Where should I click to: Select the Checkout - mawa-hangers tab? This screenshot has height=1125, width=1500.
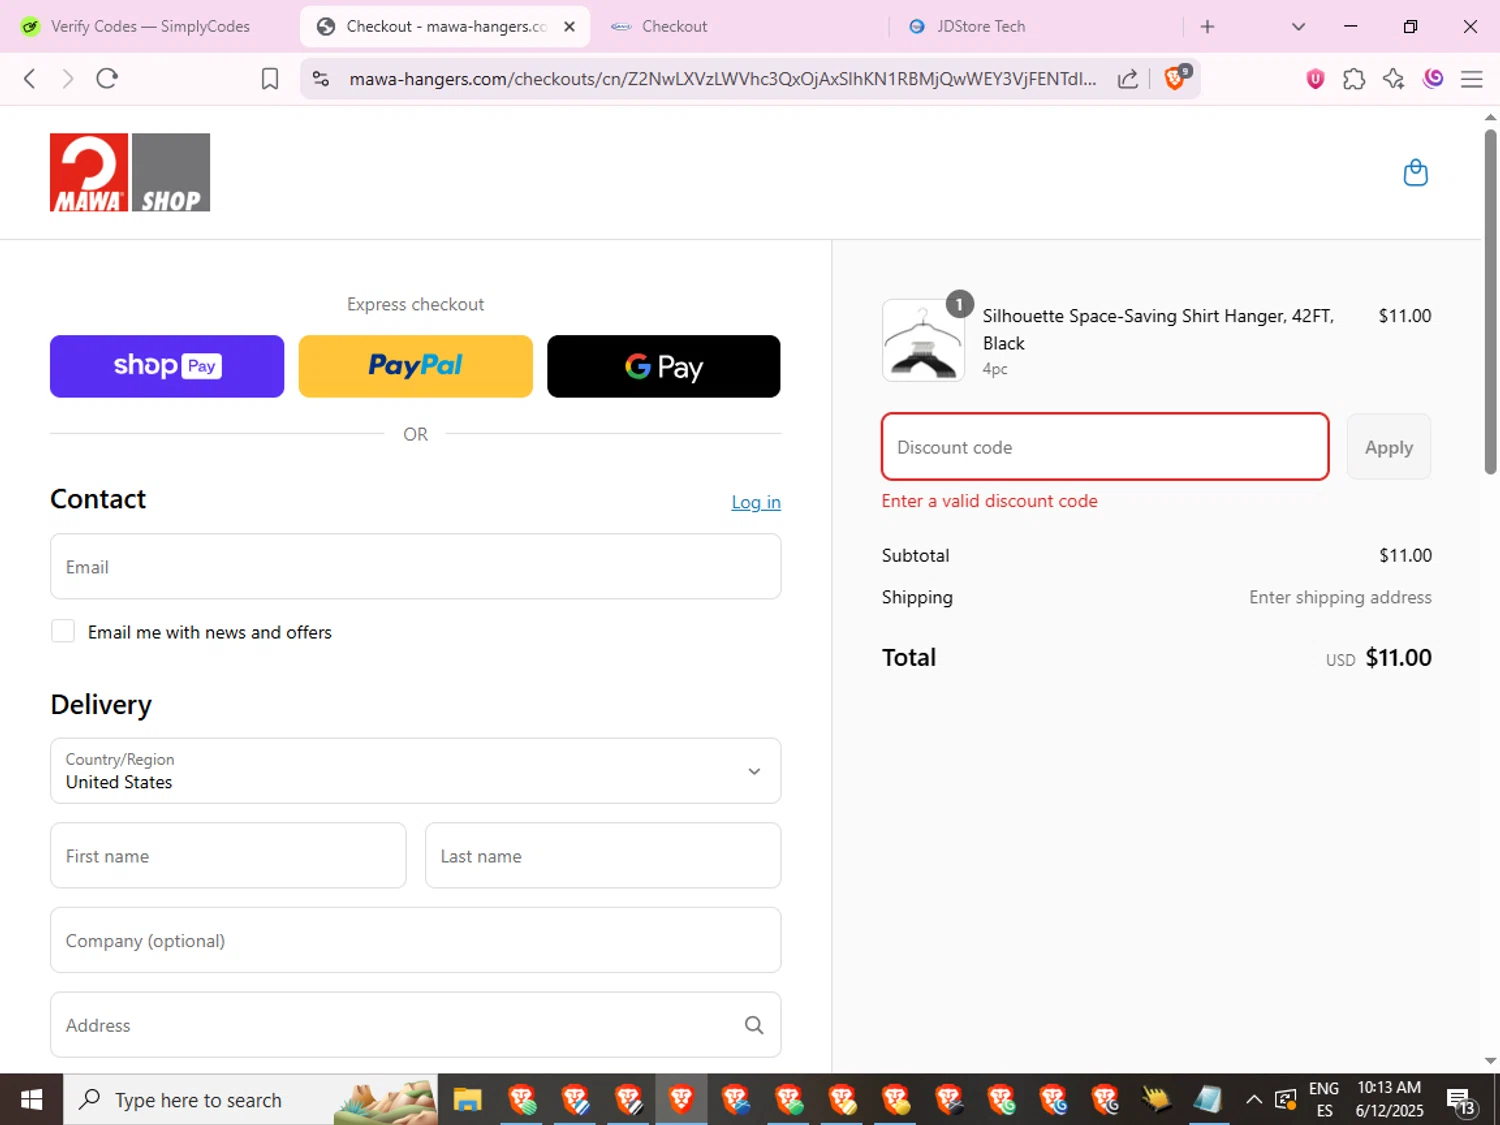[446, 27]
